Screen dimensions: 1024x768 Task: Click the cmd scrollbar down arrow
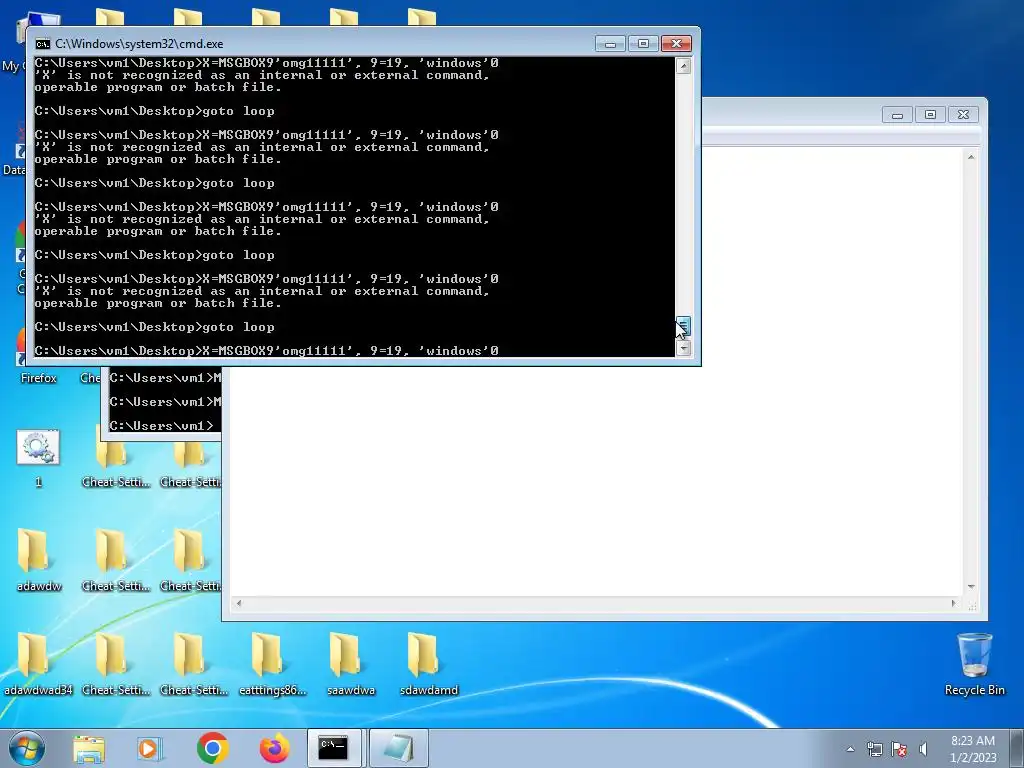pyautogui.click(x=683, y=348)
